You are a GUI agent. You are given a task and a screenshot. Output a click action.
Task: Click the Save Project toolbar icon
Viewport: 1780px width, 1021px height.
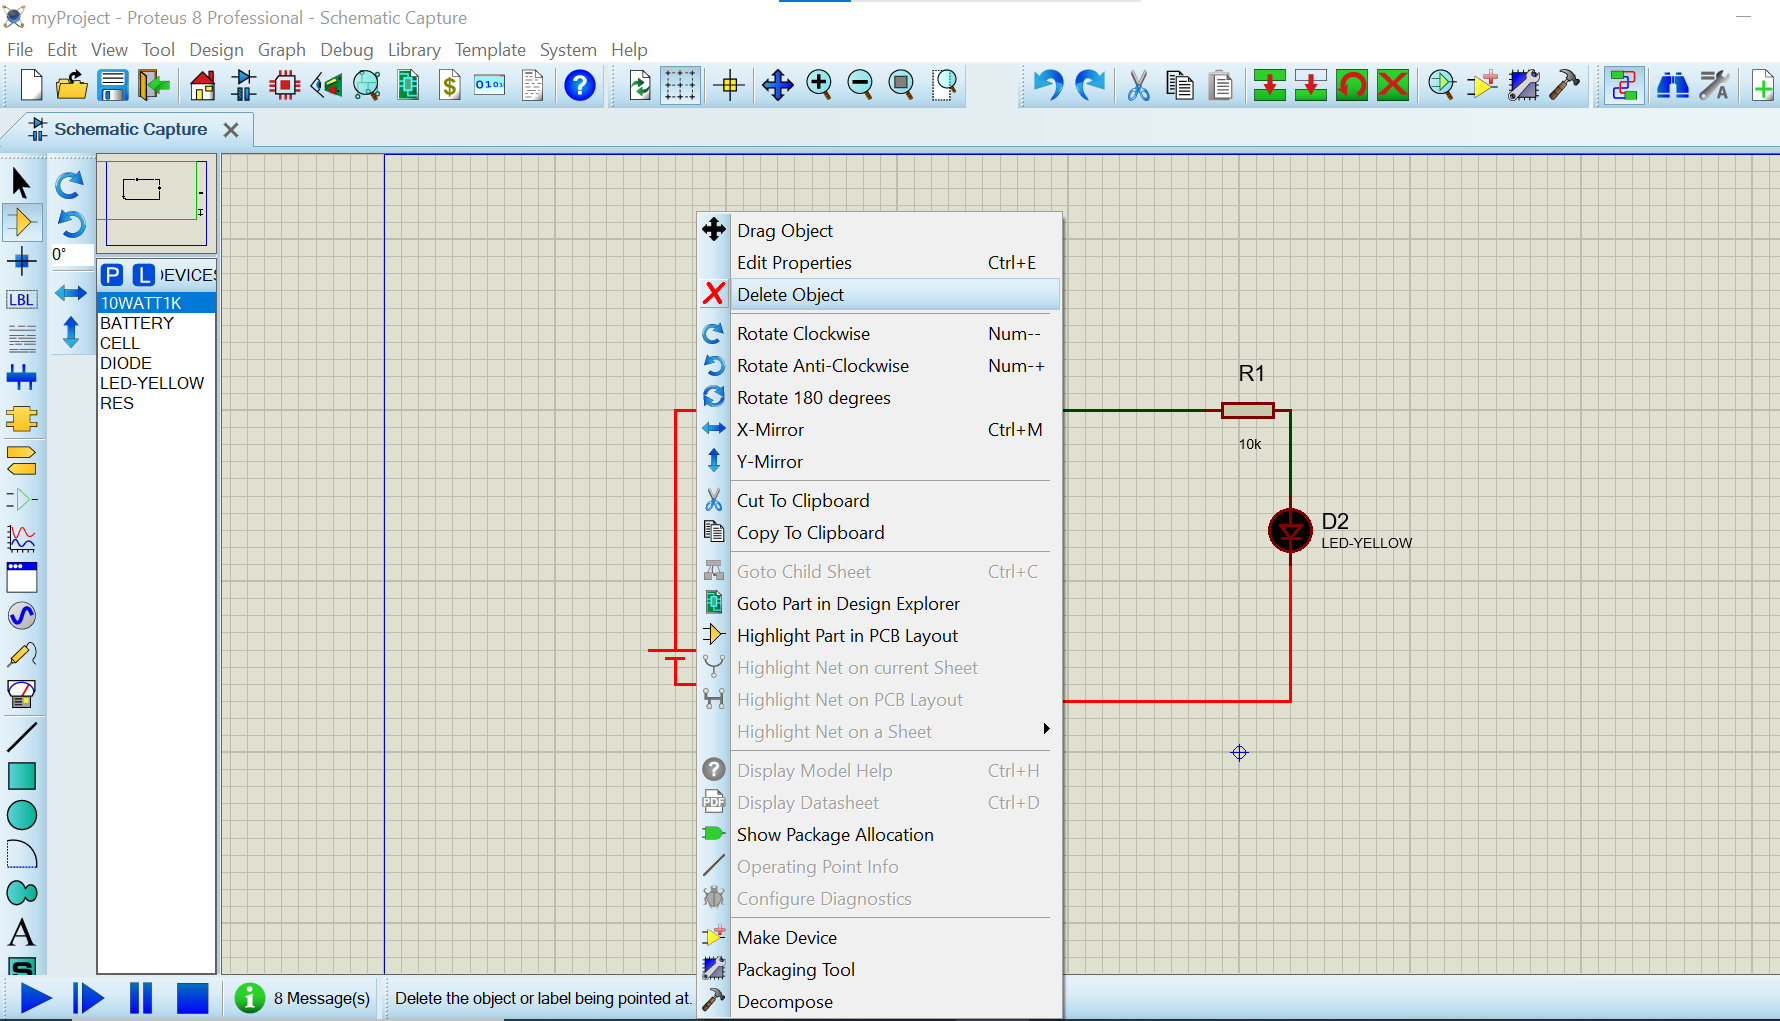tap(113, 86)
